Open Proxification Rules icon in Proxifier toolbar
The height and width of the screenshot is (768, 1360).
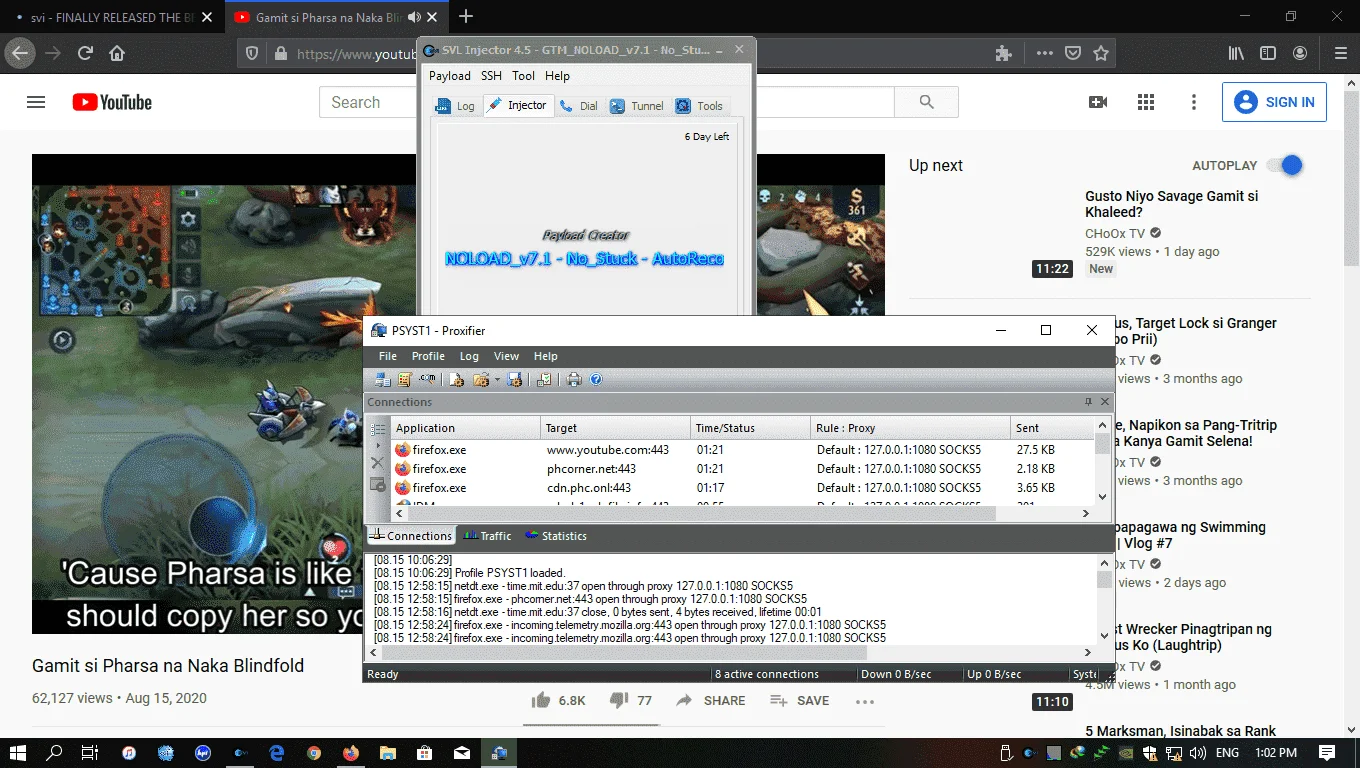click(x=405, y=379)
